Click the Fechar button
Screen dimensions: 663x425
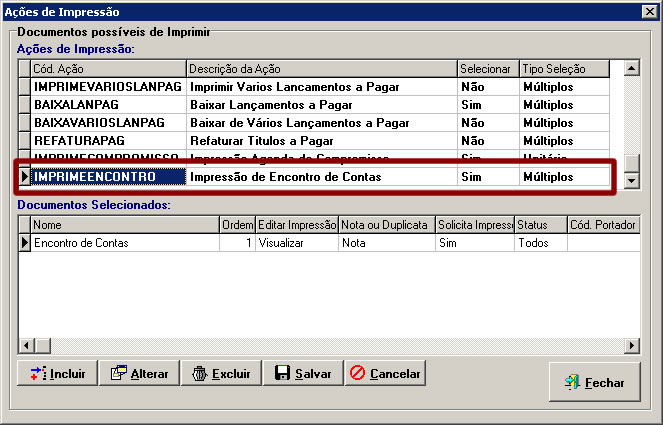tap(594, 382)
